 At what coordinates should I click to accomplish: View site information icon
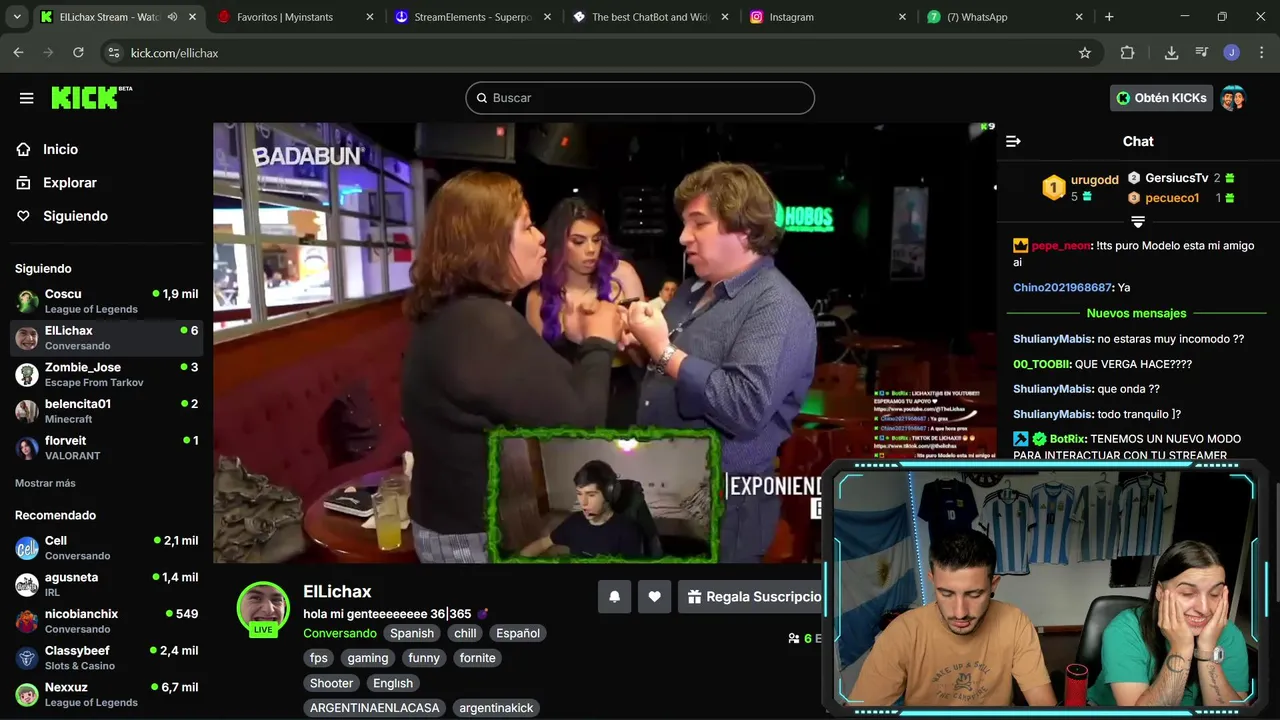point(113,53)
